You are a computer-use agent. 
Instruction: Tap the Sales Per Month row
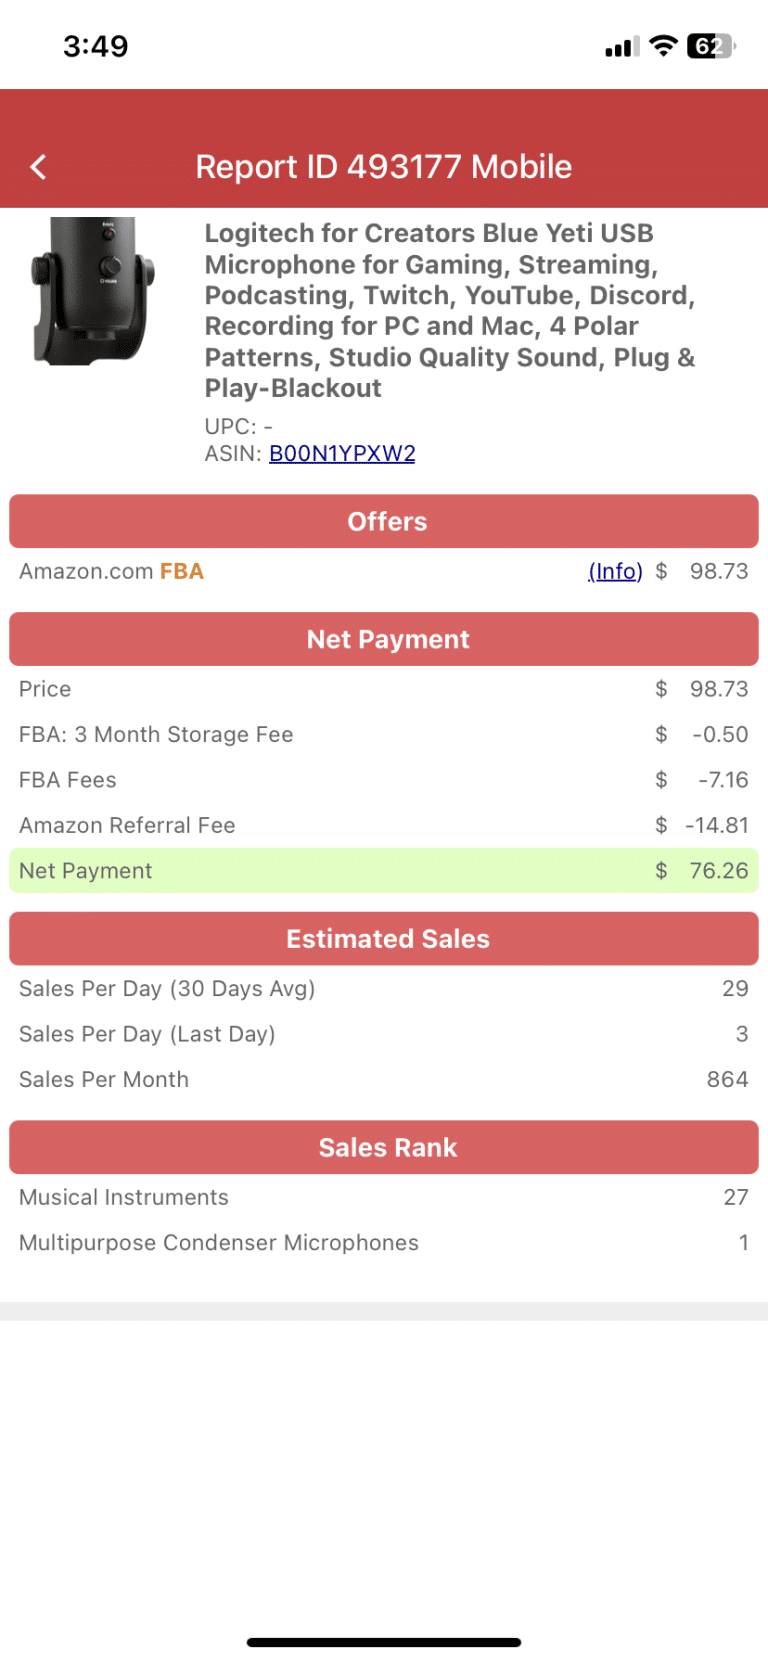click(384, 1079)
